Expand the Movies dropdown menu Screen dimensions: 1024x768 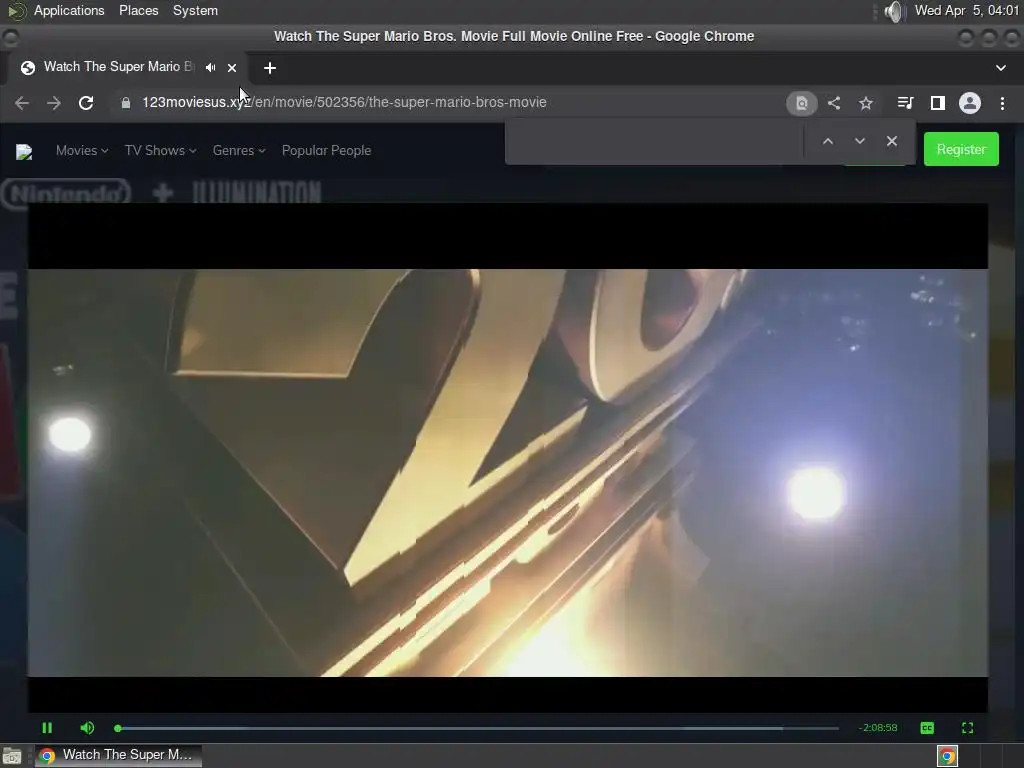pos(82,151)
